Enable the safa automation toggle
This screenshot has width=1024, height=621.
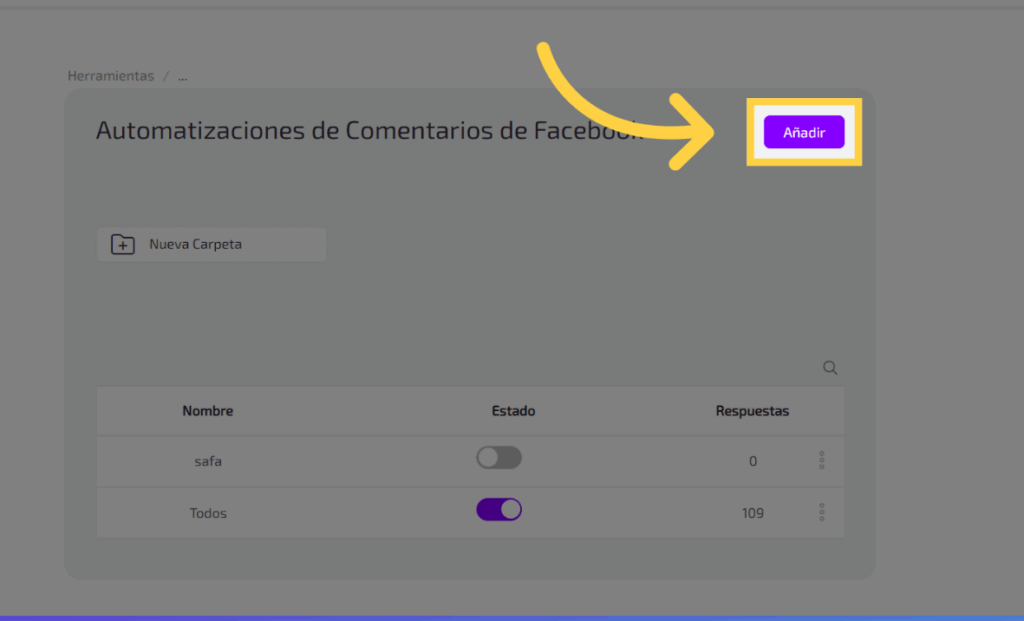(498, 458)
